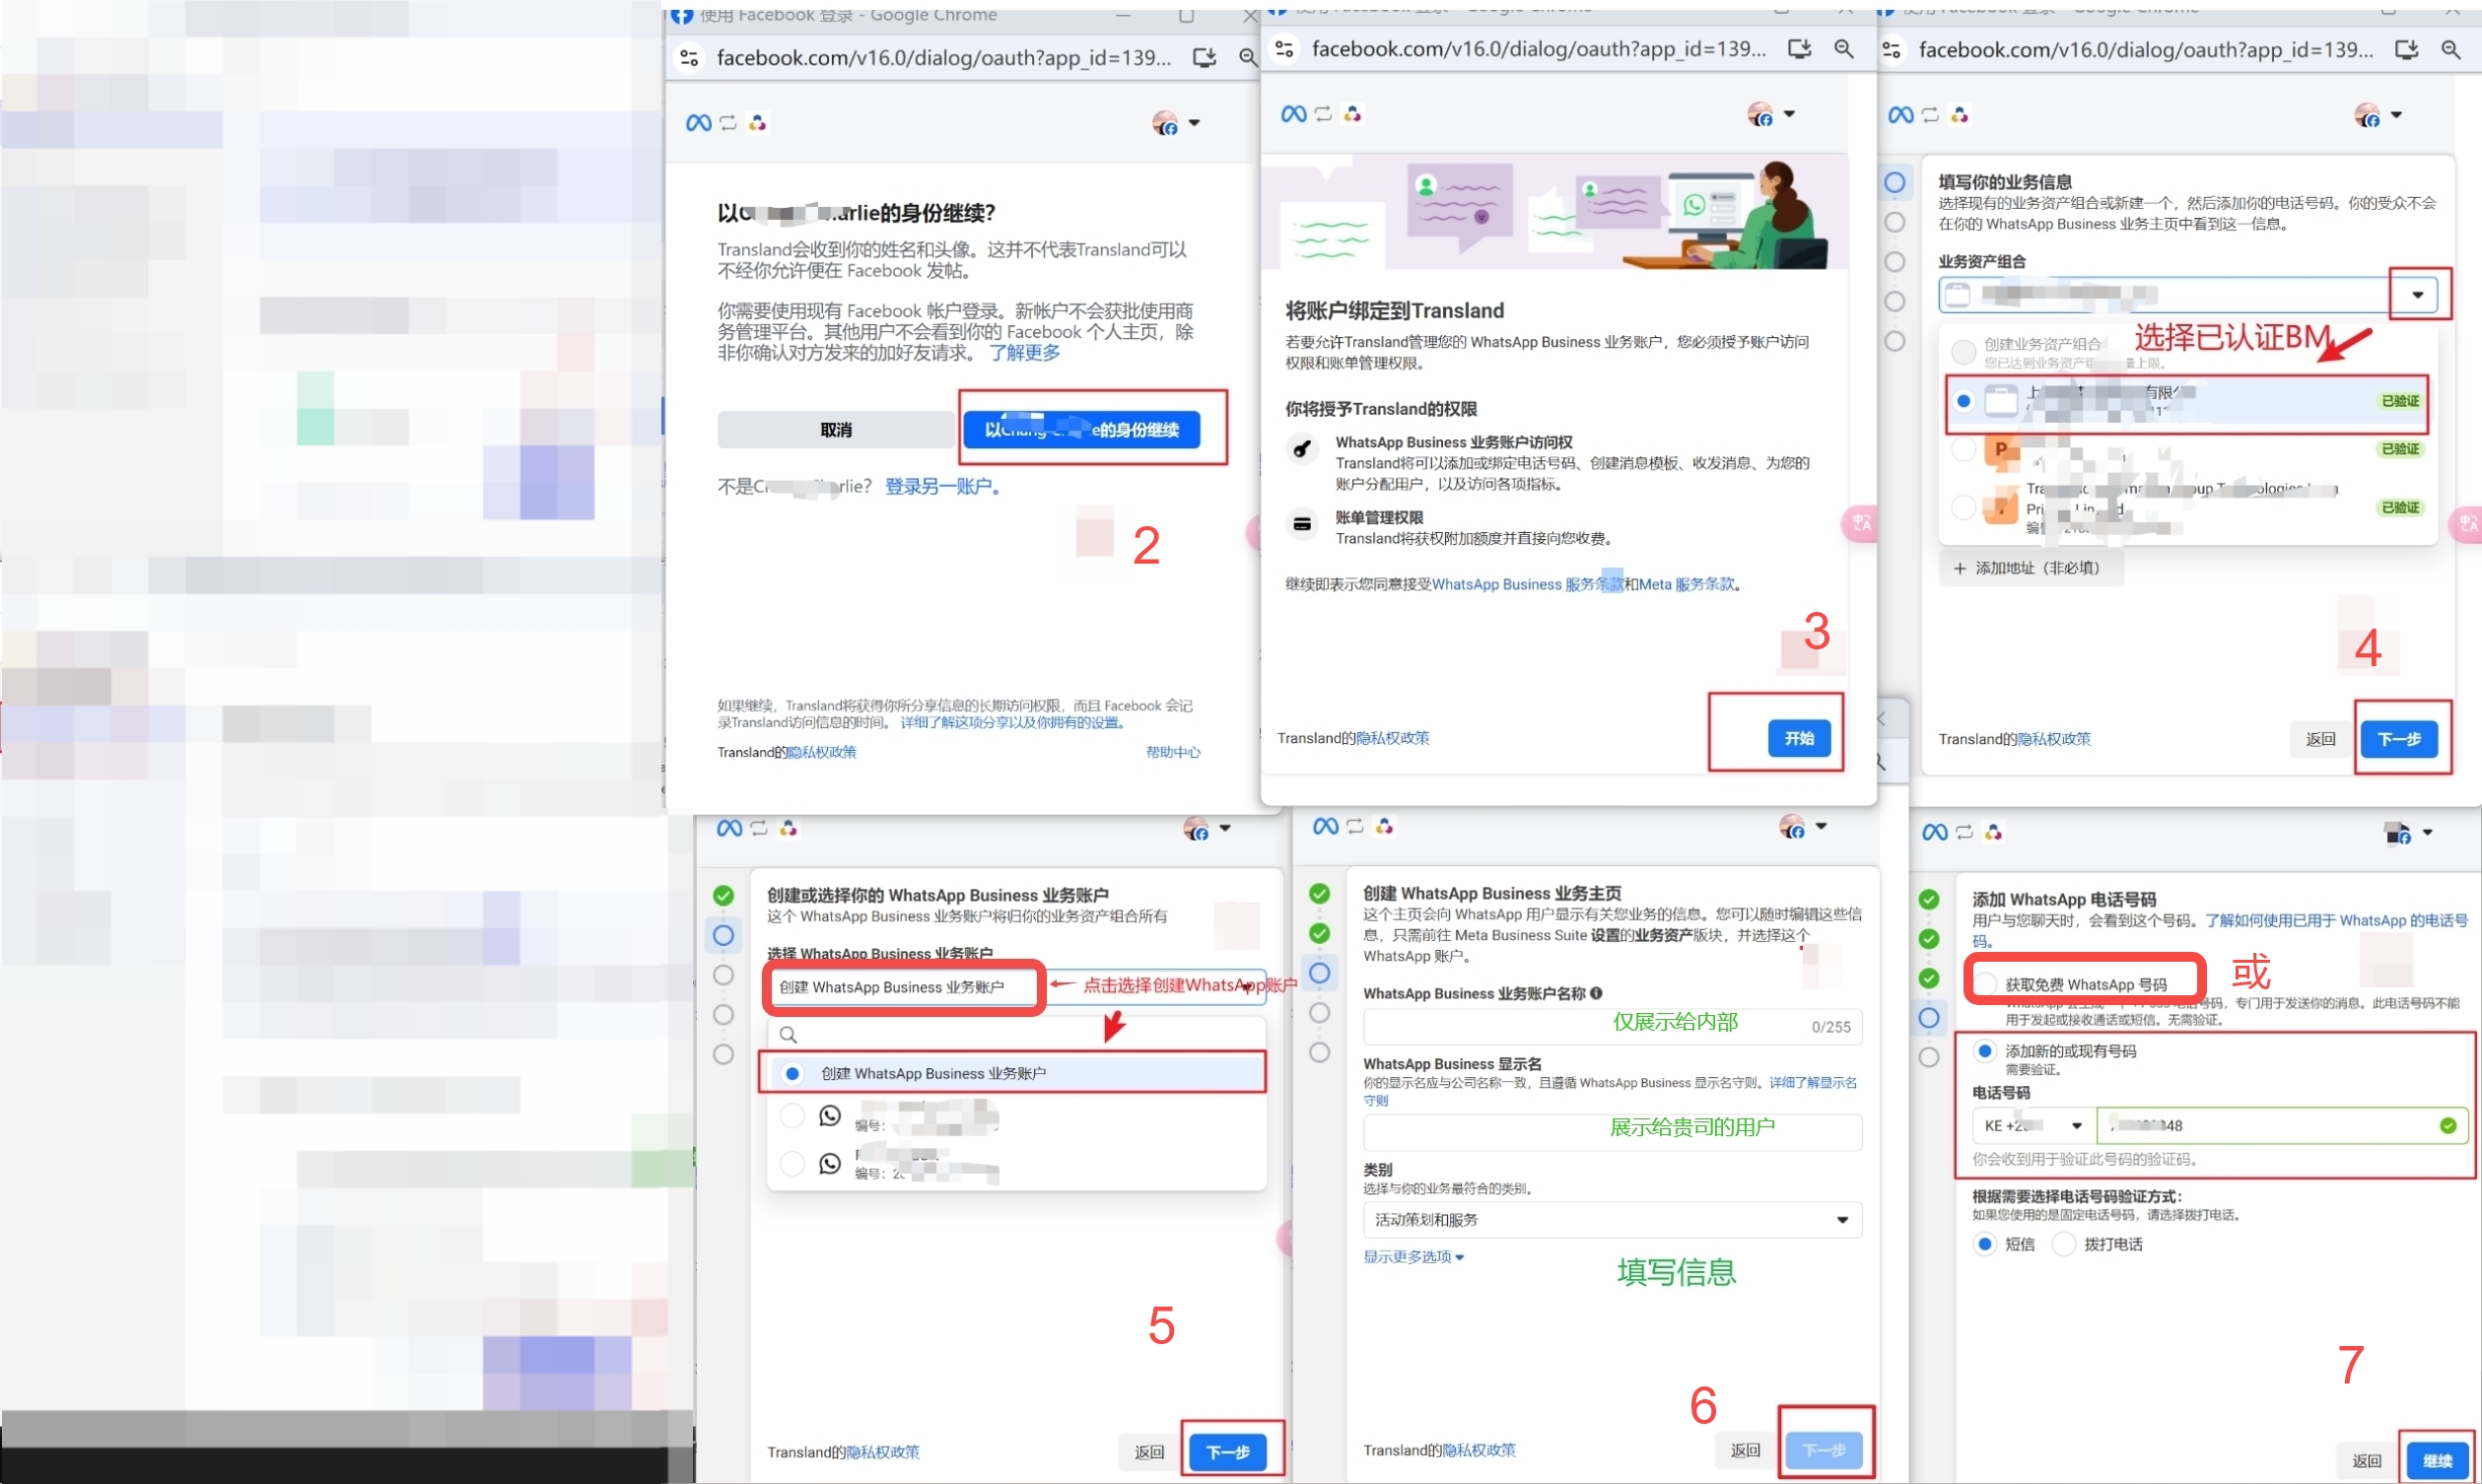Click Meta logo in the 'identity continue' window
The width and height of the screenshot is (2482, 1484).
coord(699,123)
